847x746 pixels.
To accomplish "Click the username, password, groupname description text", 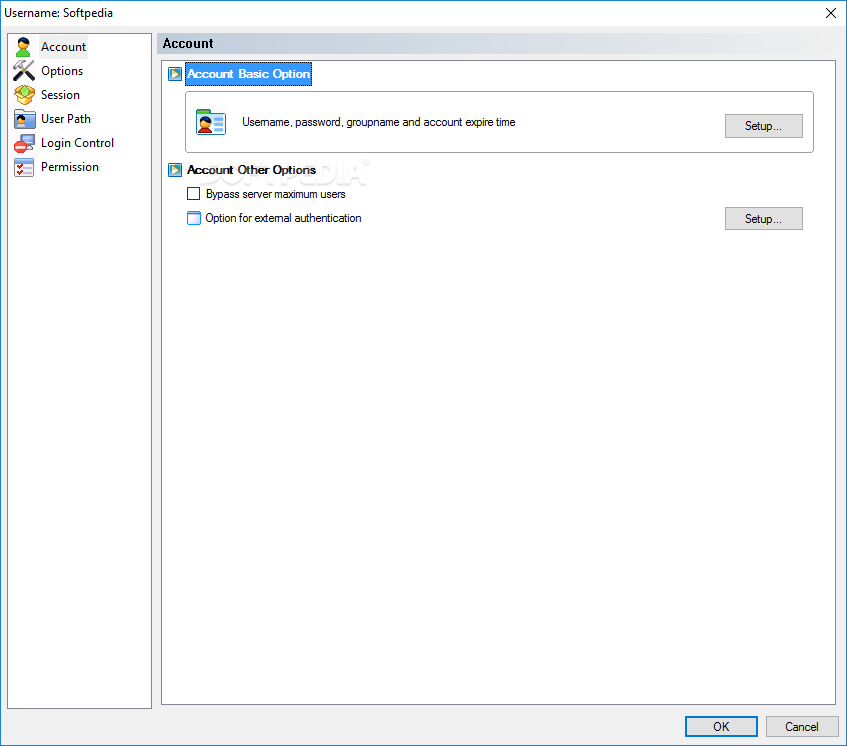I will [379, 123].
